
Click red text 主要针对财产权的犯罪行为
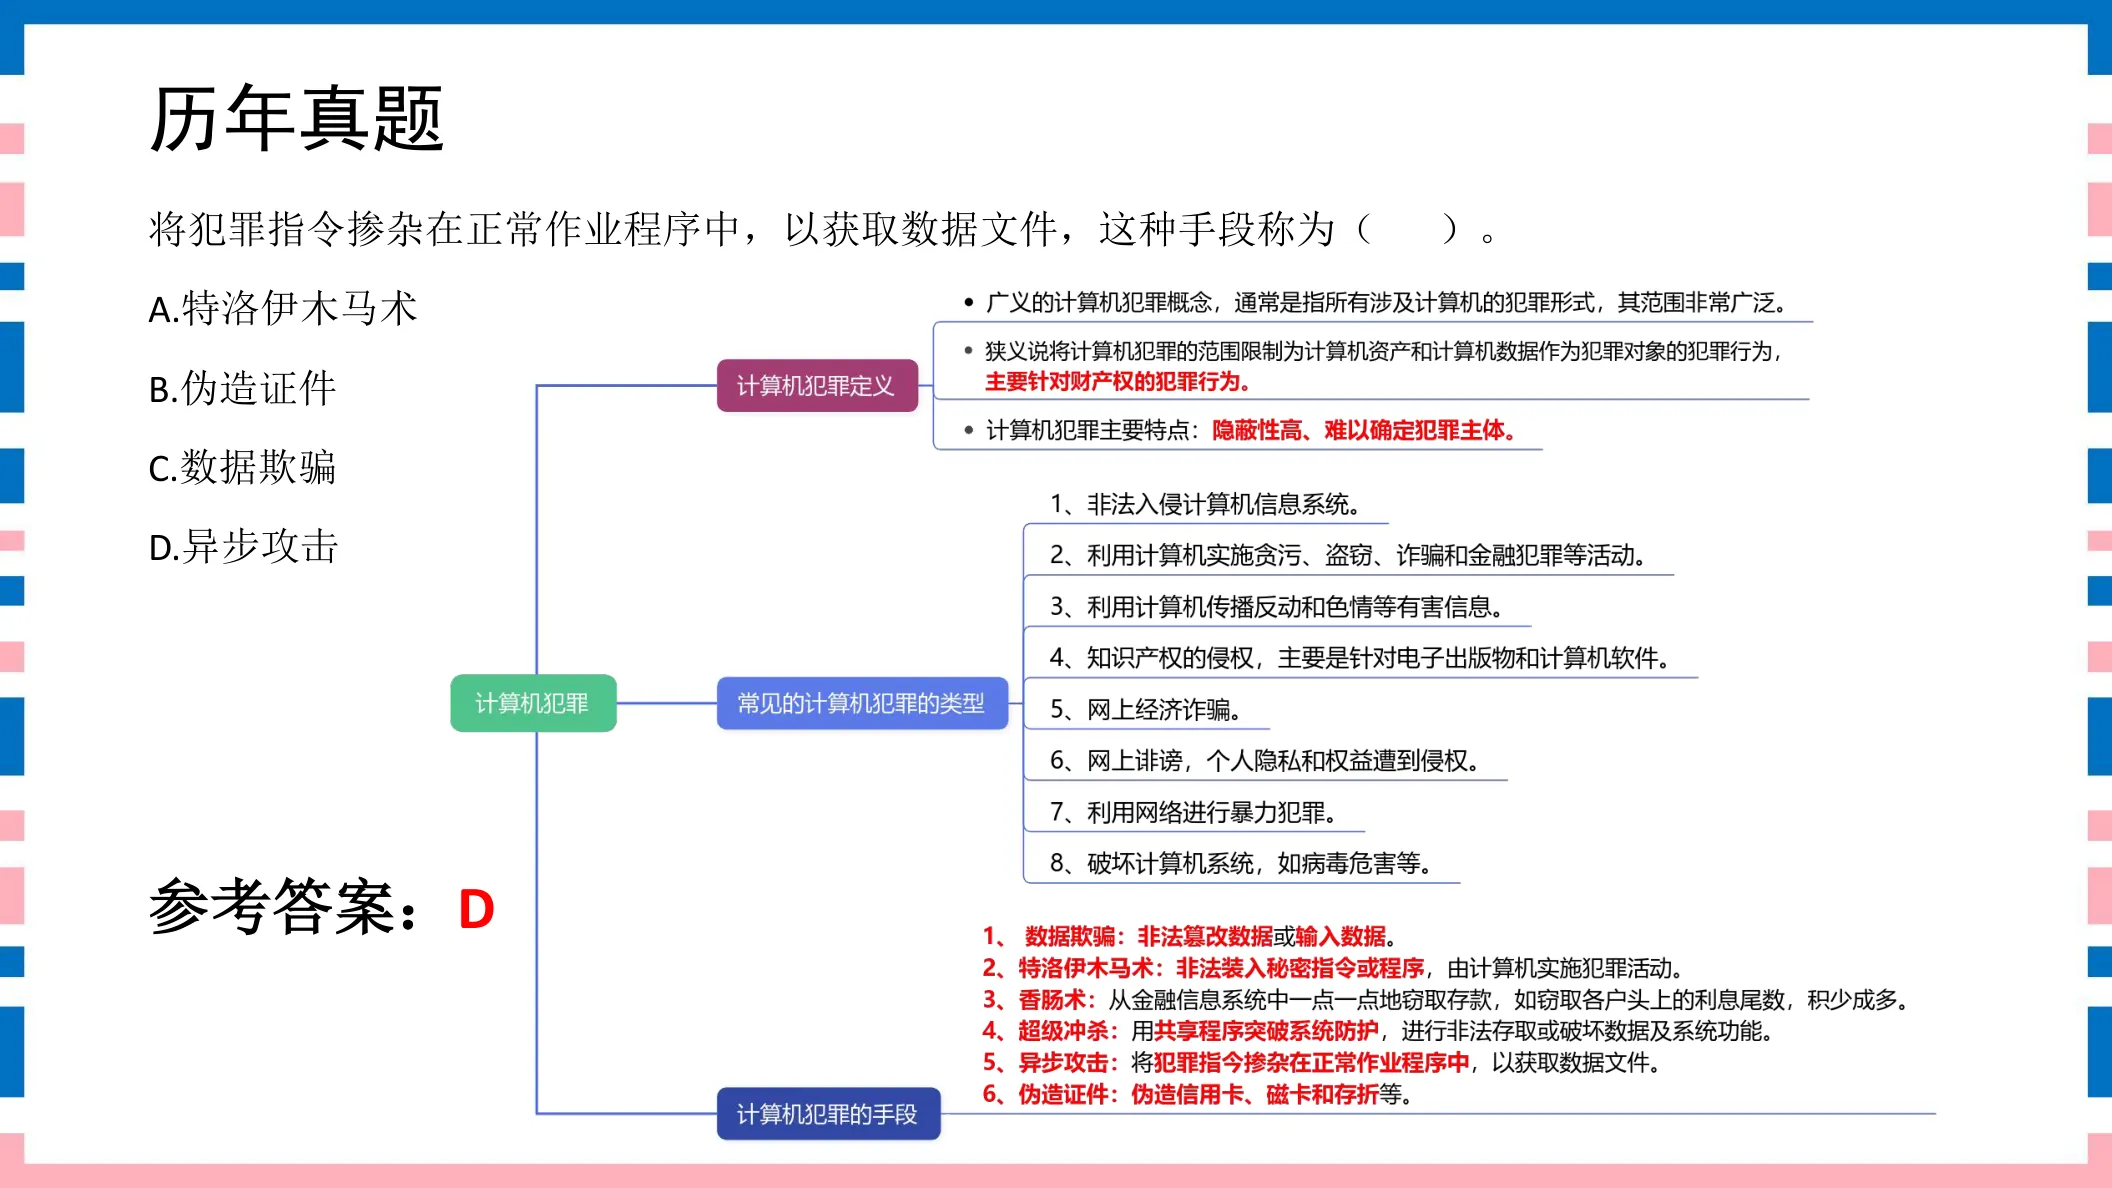pyautogui.click(x=1118, y=381)
